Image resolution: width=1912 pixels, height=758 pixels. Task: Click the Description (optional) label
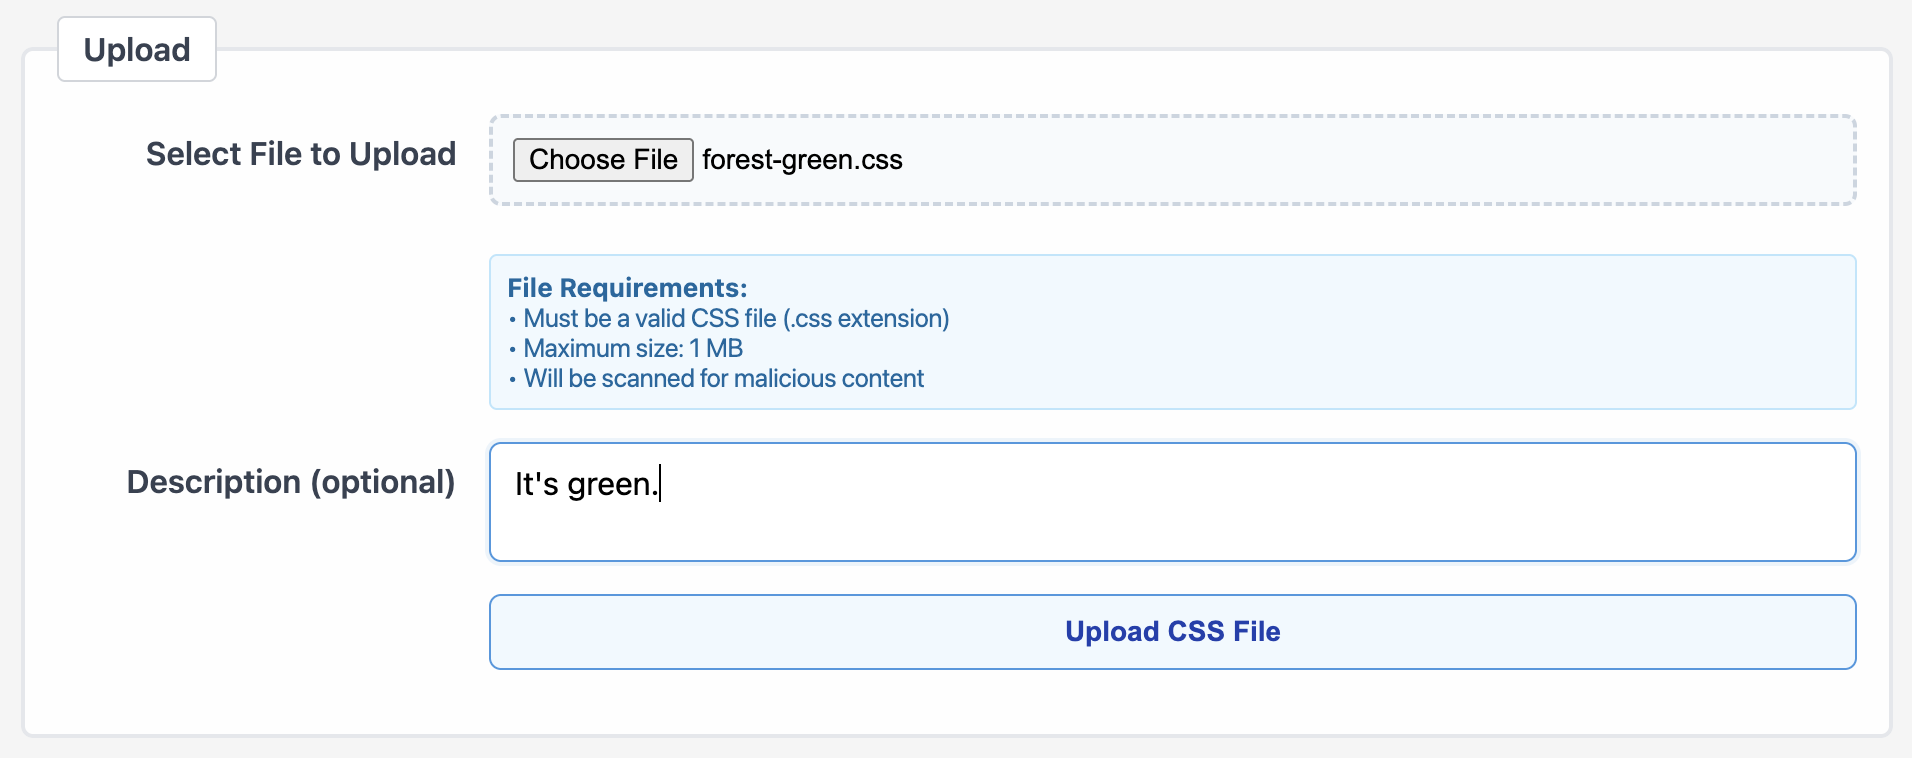(x=291, y=482)
